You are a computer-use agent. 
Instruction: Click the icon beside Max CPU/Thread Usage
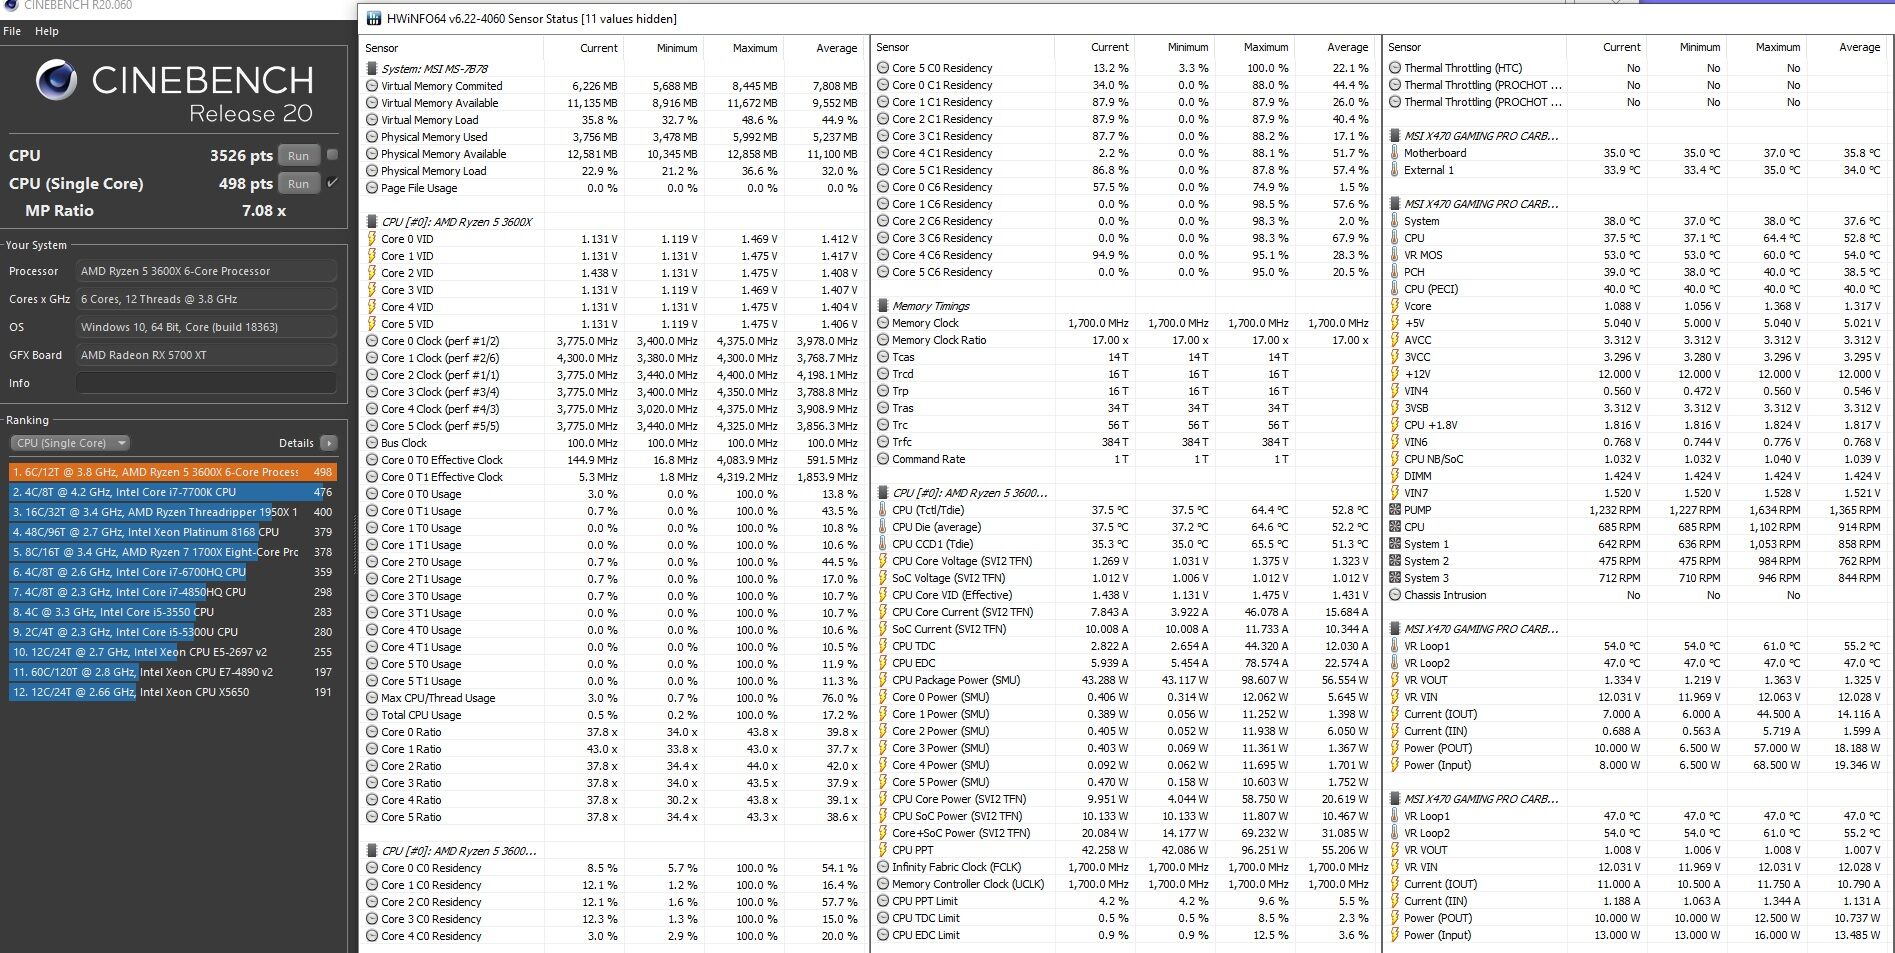click(372, 698)
